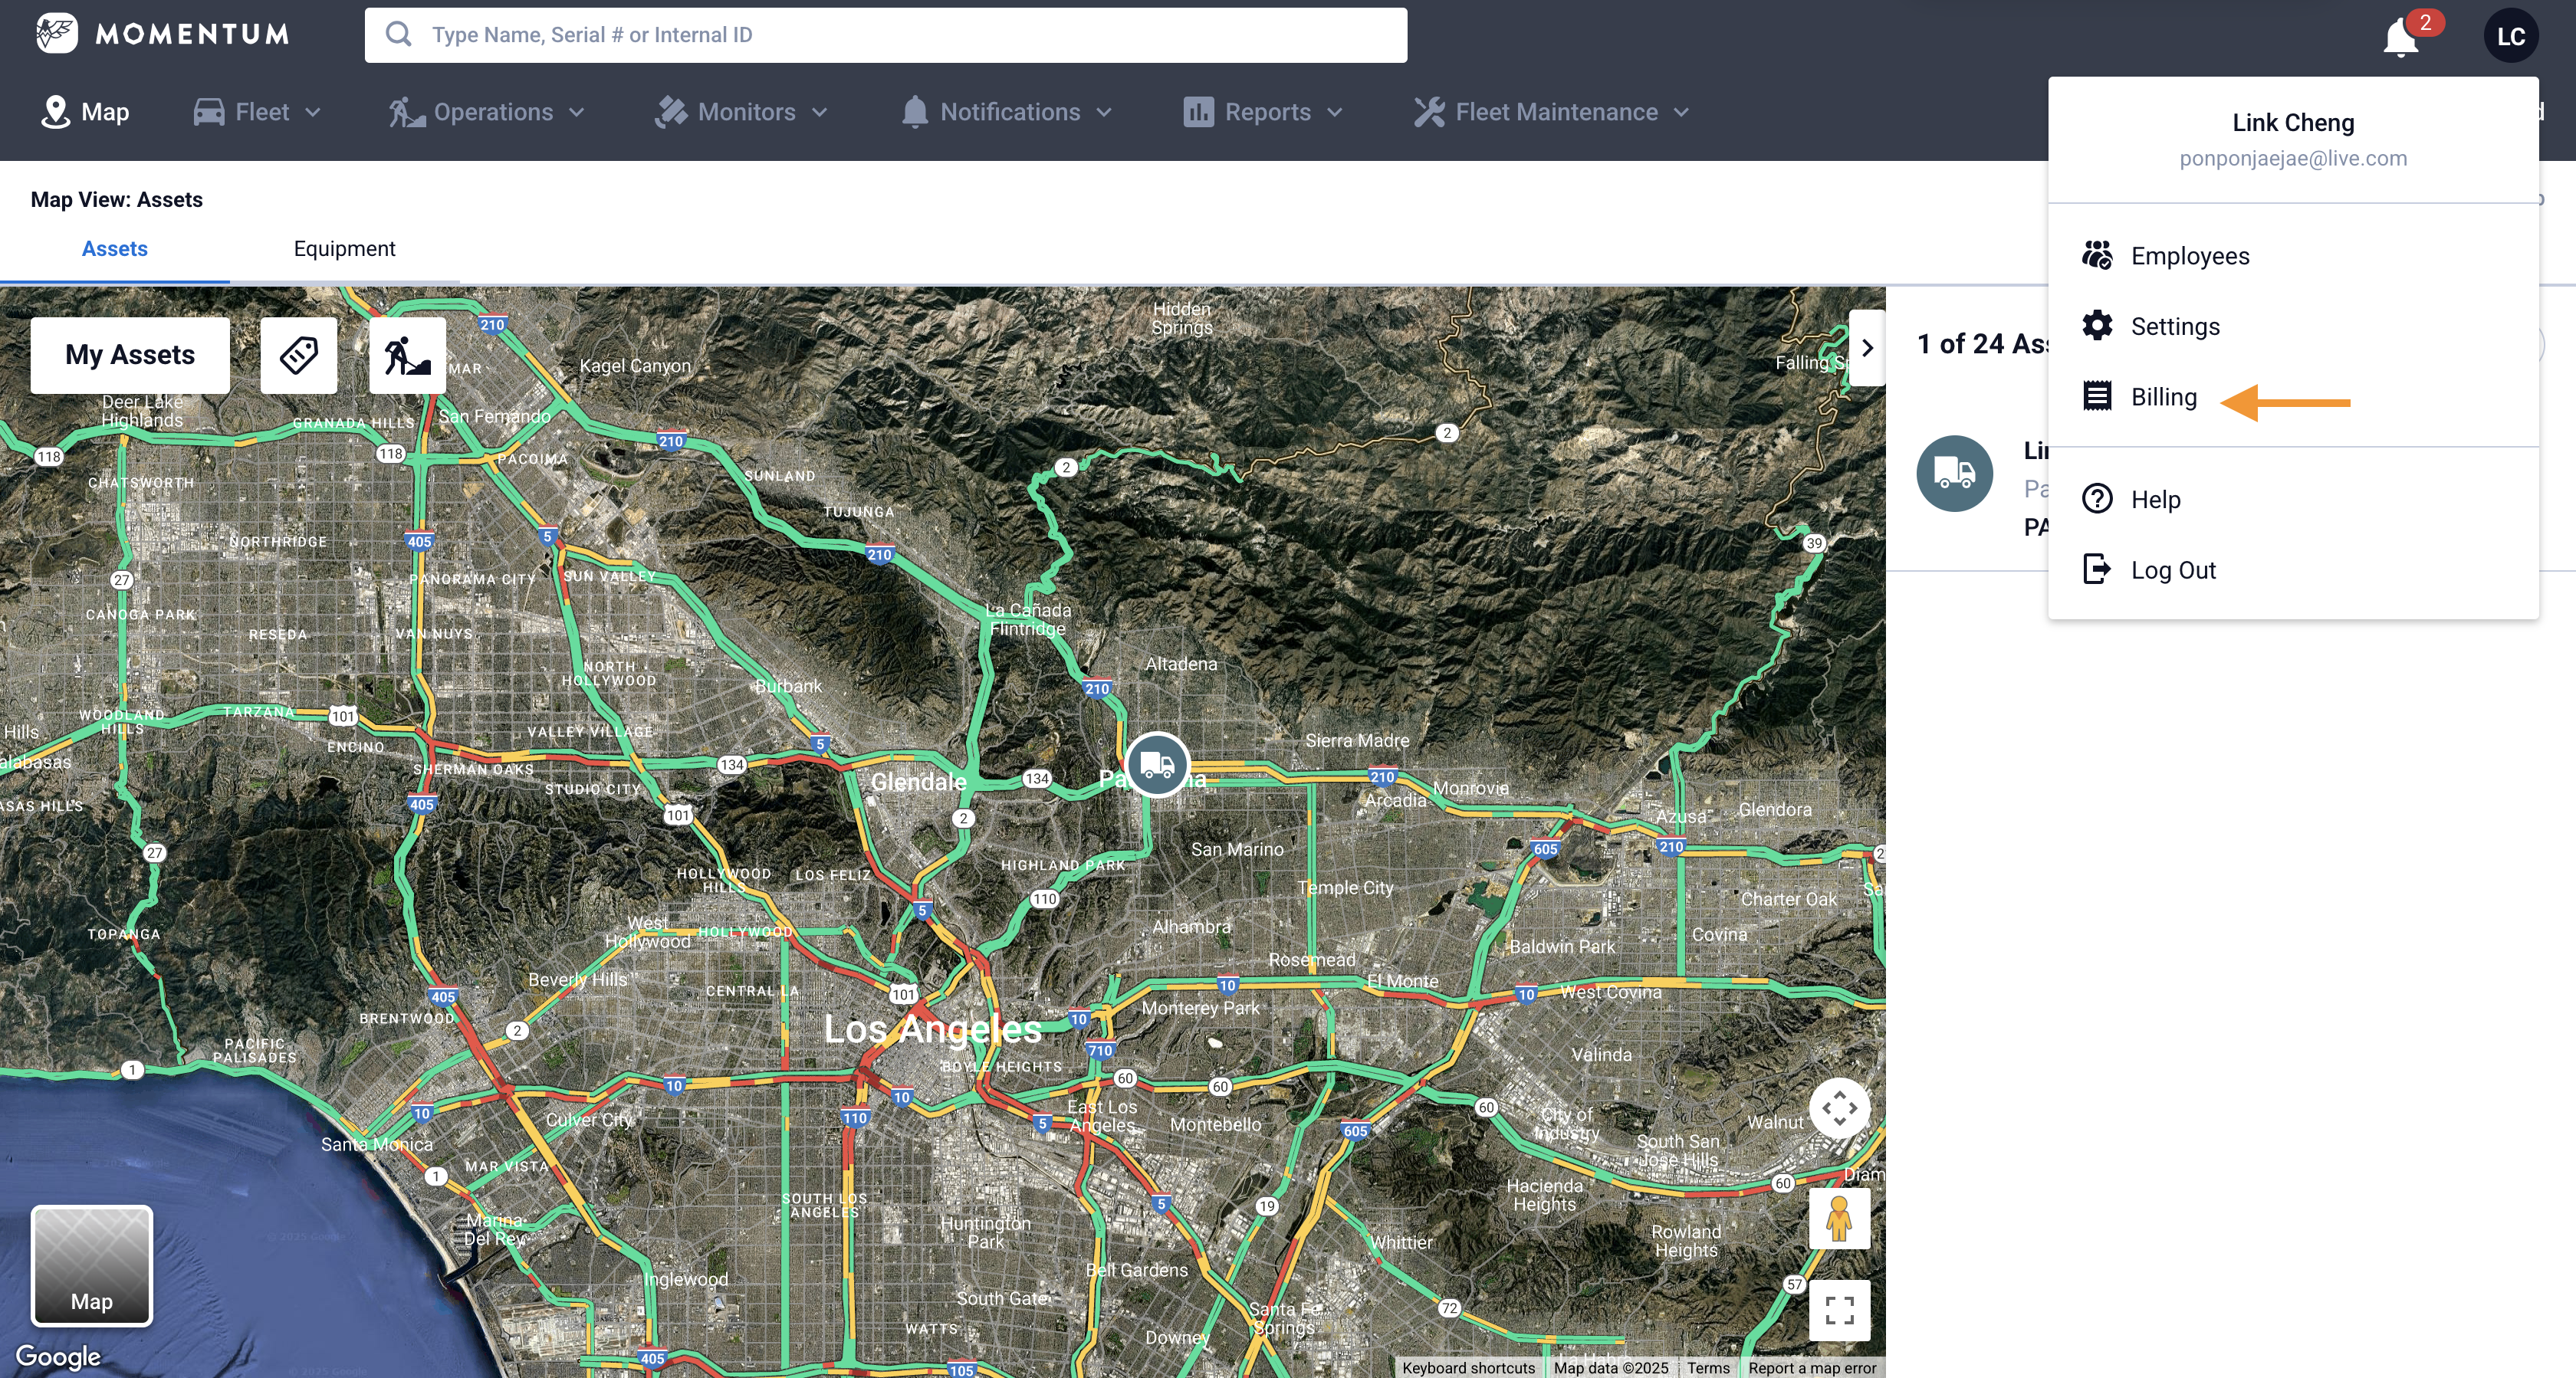Click the map camera controls icon
2576x1378 pixels.
[x=1839, y=1108]
